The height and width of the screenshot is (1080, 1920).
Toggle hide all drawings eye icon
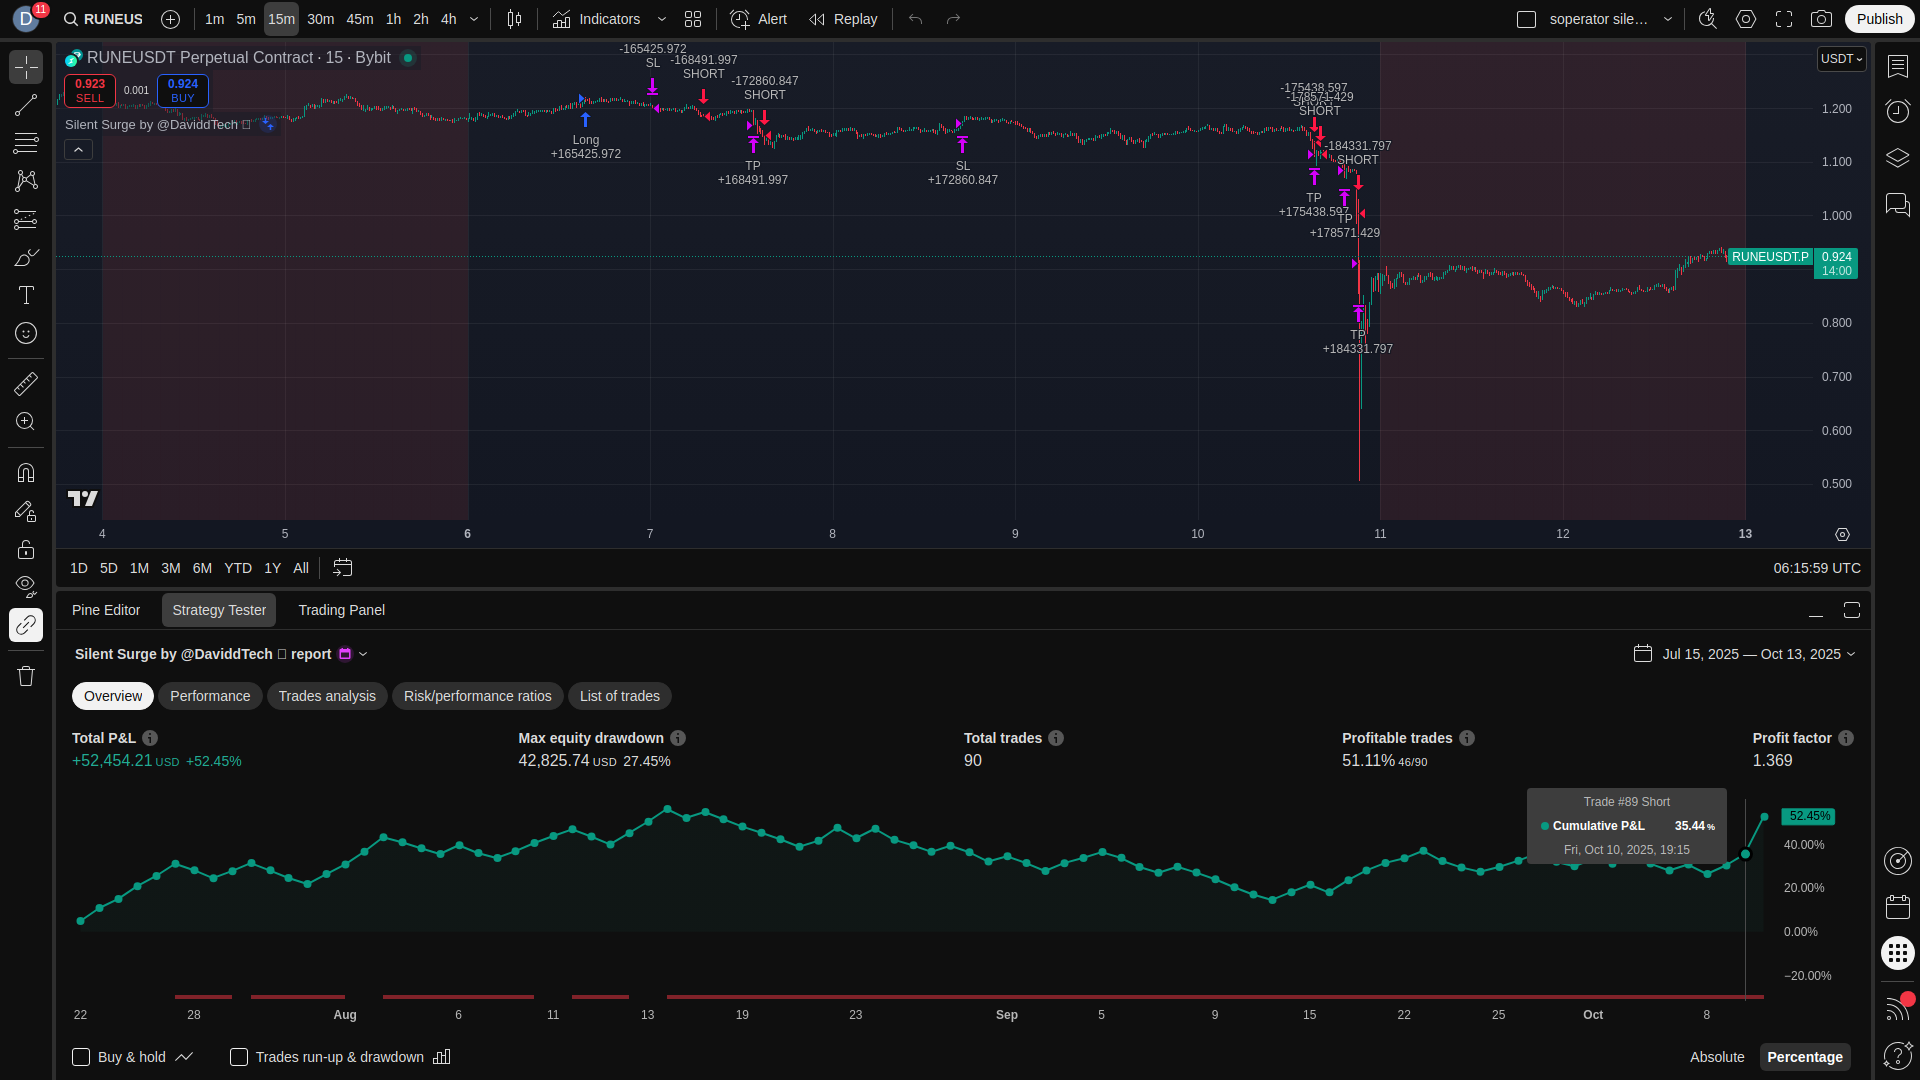[x=26, y=585]
